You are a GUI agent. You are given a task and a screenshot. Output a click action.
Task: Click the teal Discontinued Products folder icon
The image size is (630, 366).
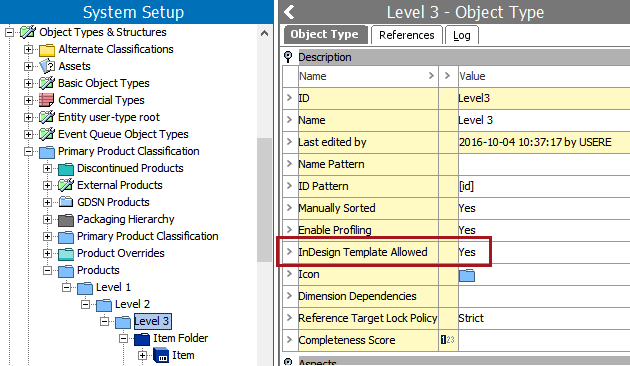(66, 169)
